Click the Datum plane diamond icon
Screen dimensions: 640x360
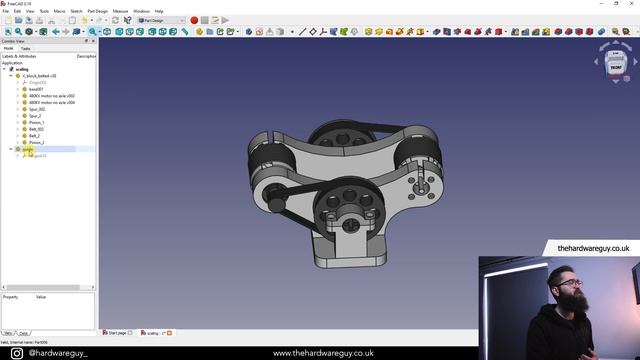[313, 31]
